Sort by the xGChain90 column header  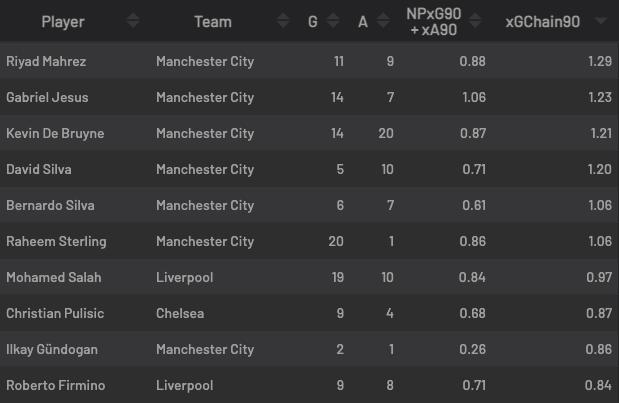coord(543,21)
